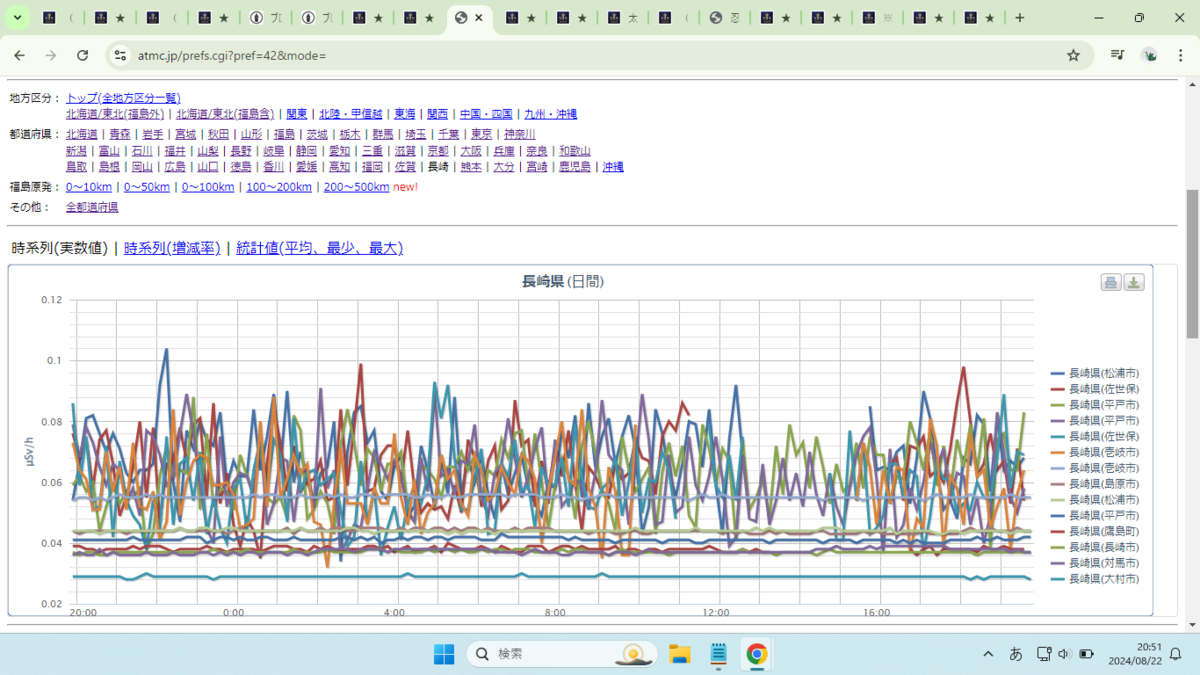Open a new browser tab
Screen dimensions: 1200x675
1020,18
